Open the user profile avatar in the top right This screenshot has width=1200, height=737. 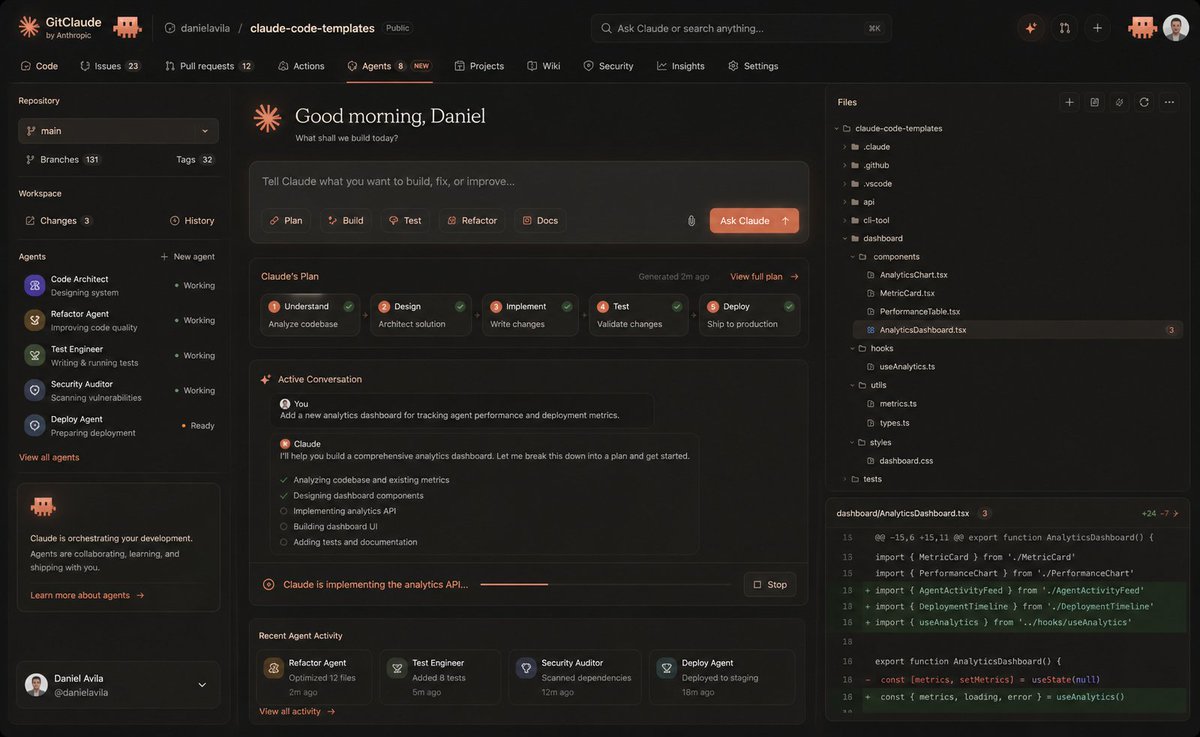(1176, 28)
